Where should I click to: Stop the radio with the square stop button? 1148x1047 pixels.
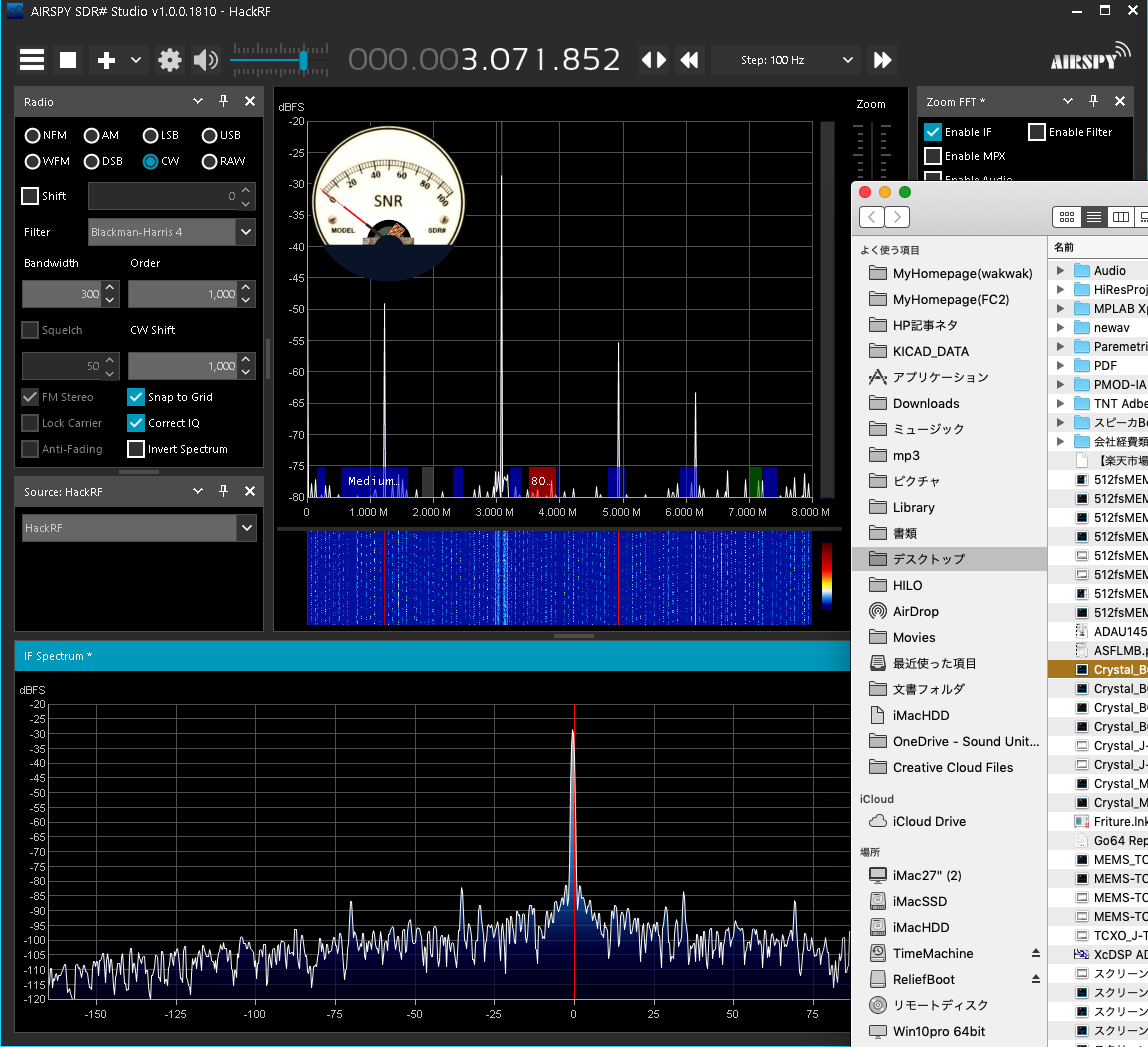click(x=68, y=59)
